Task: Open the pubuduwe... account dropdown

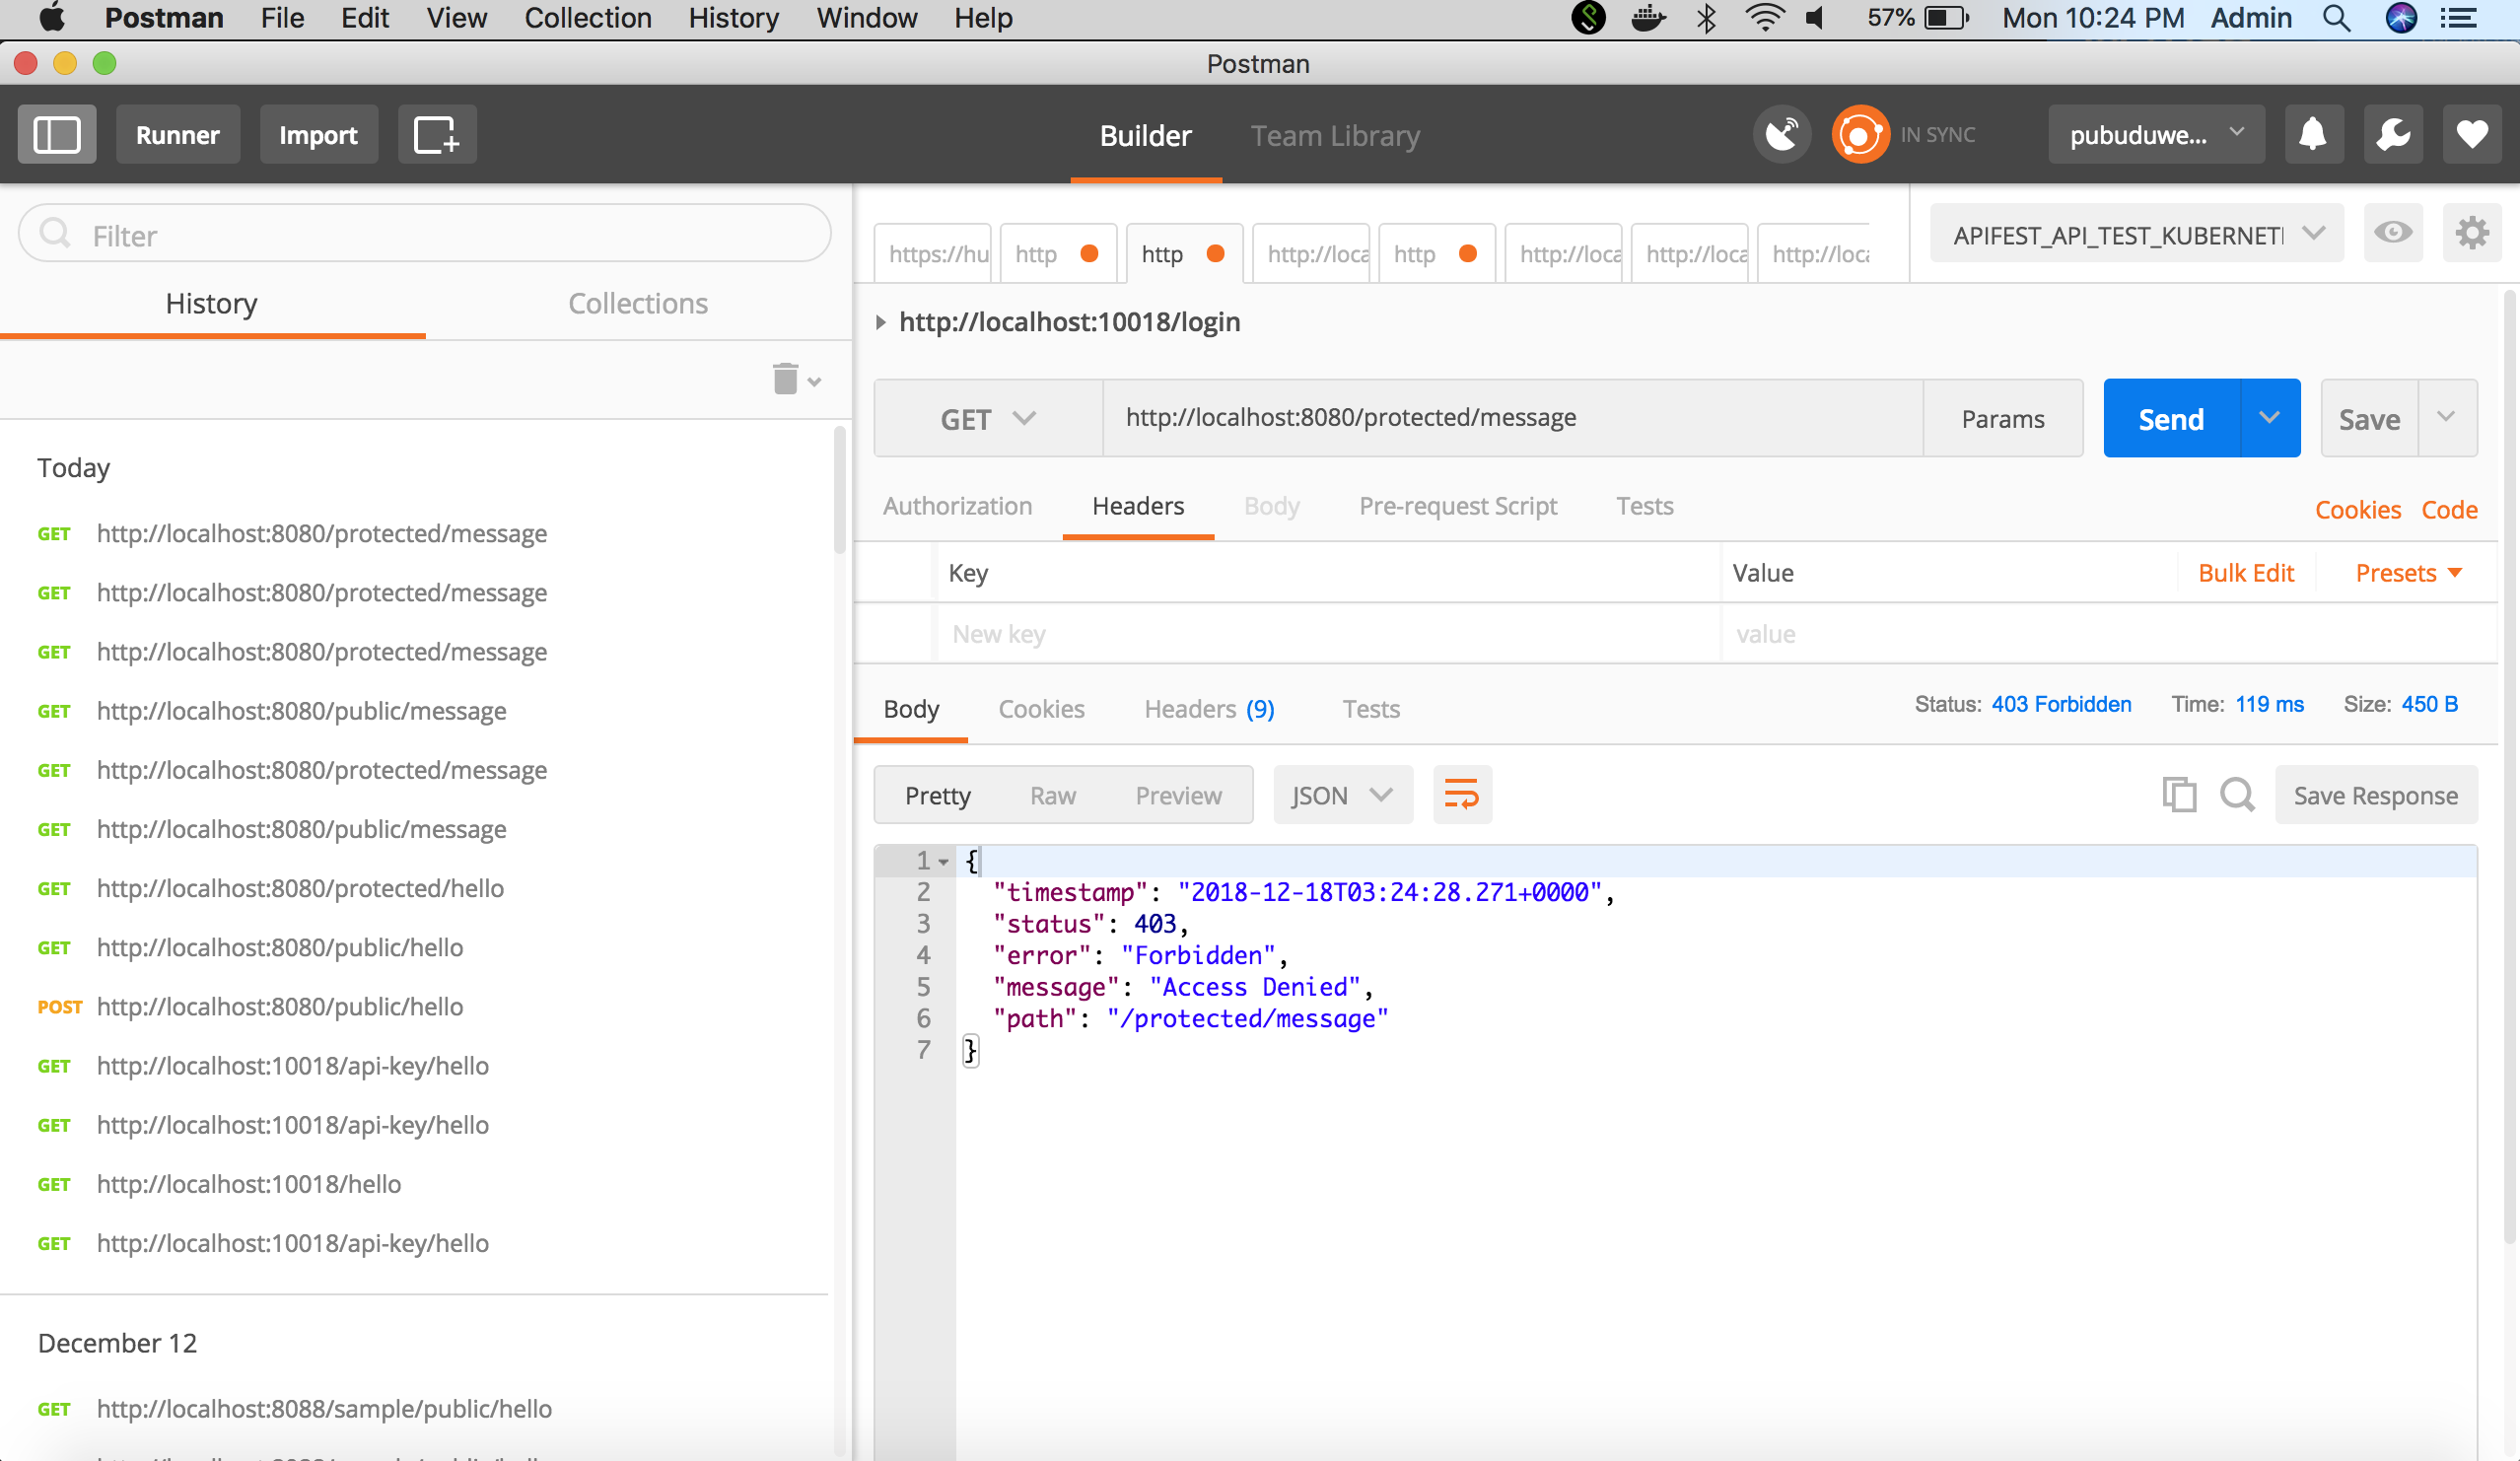Action: point(2156,134)
